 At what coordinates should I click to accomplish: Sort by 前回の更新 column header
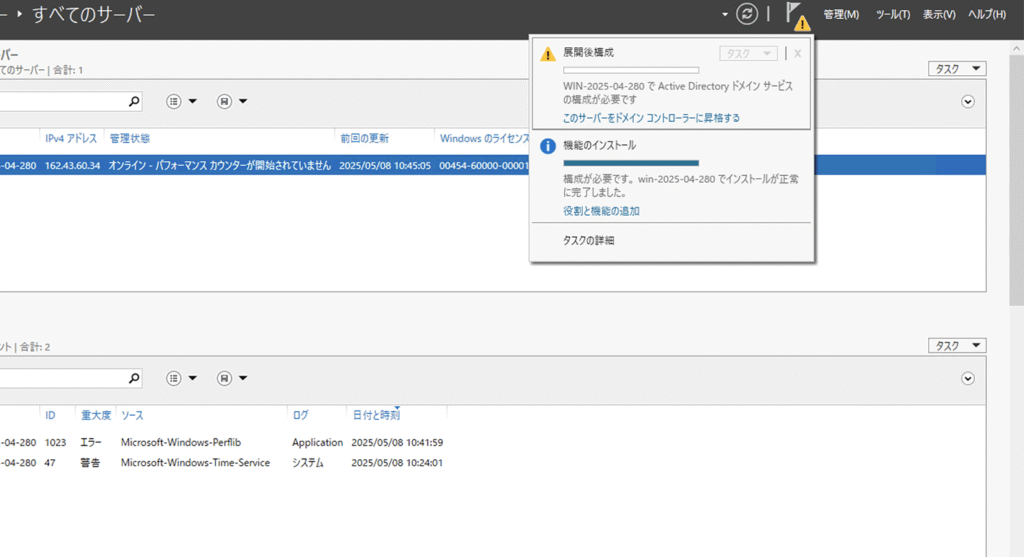tap(364, 138)
